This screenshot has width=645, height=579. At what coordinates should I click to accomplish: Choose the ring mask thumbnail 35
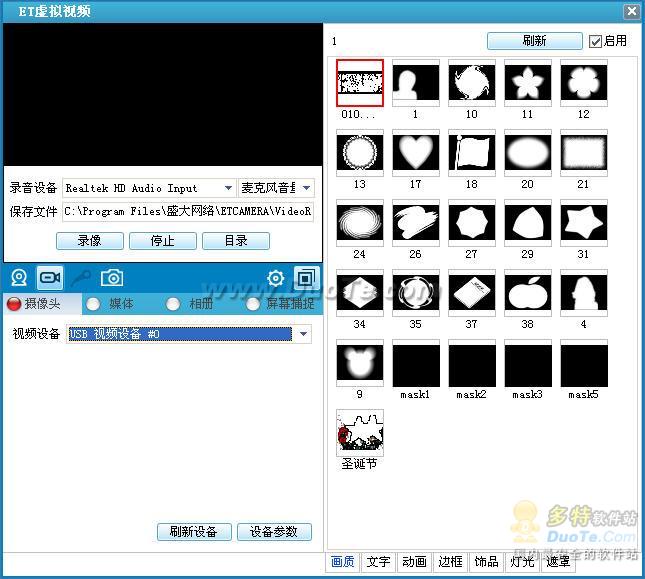415,292
